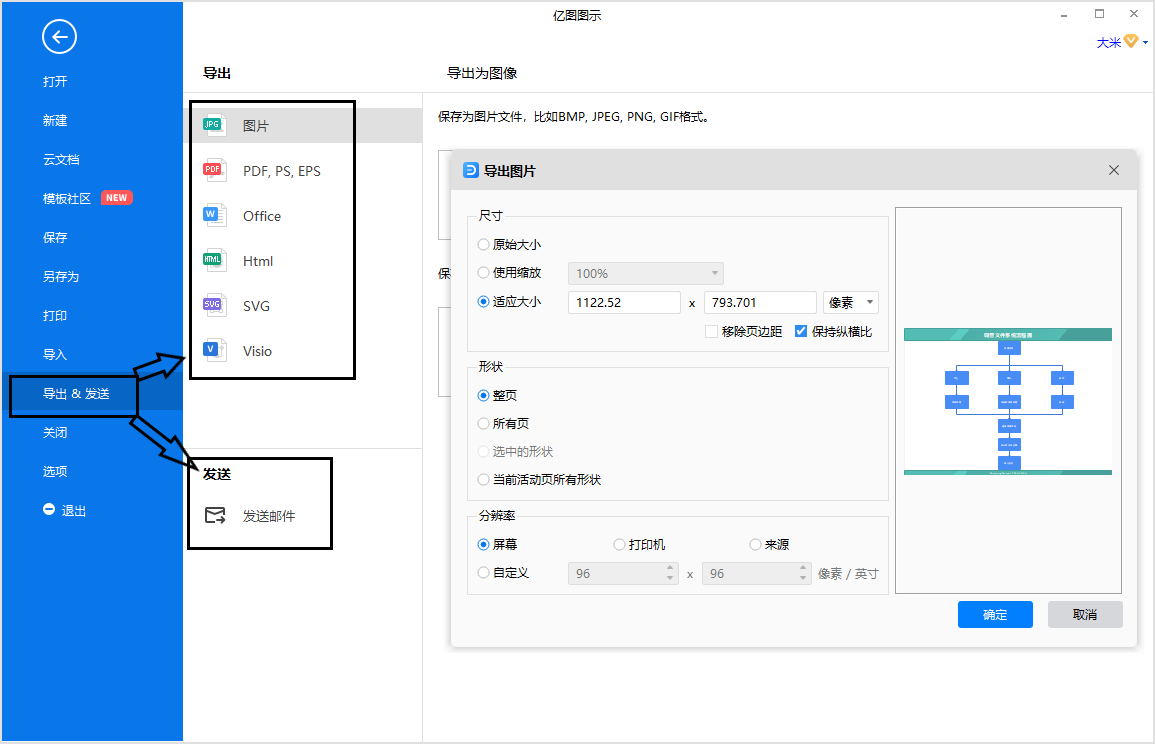The image size is (1155, 744).
Task: Open the 模板社区 template community item
Action: click(x=67, y=198)
